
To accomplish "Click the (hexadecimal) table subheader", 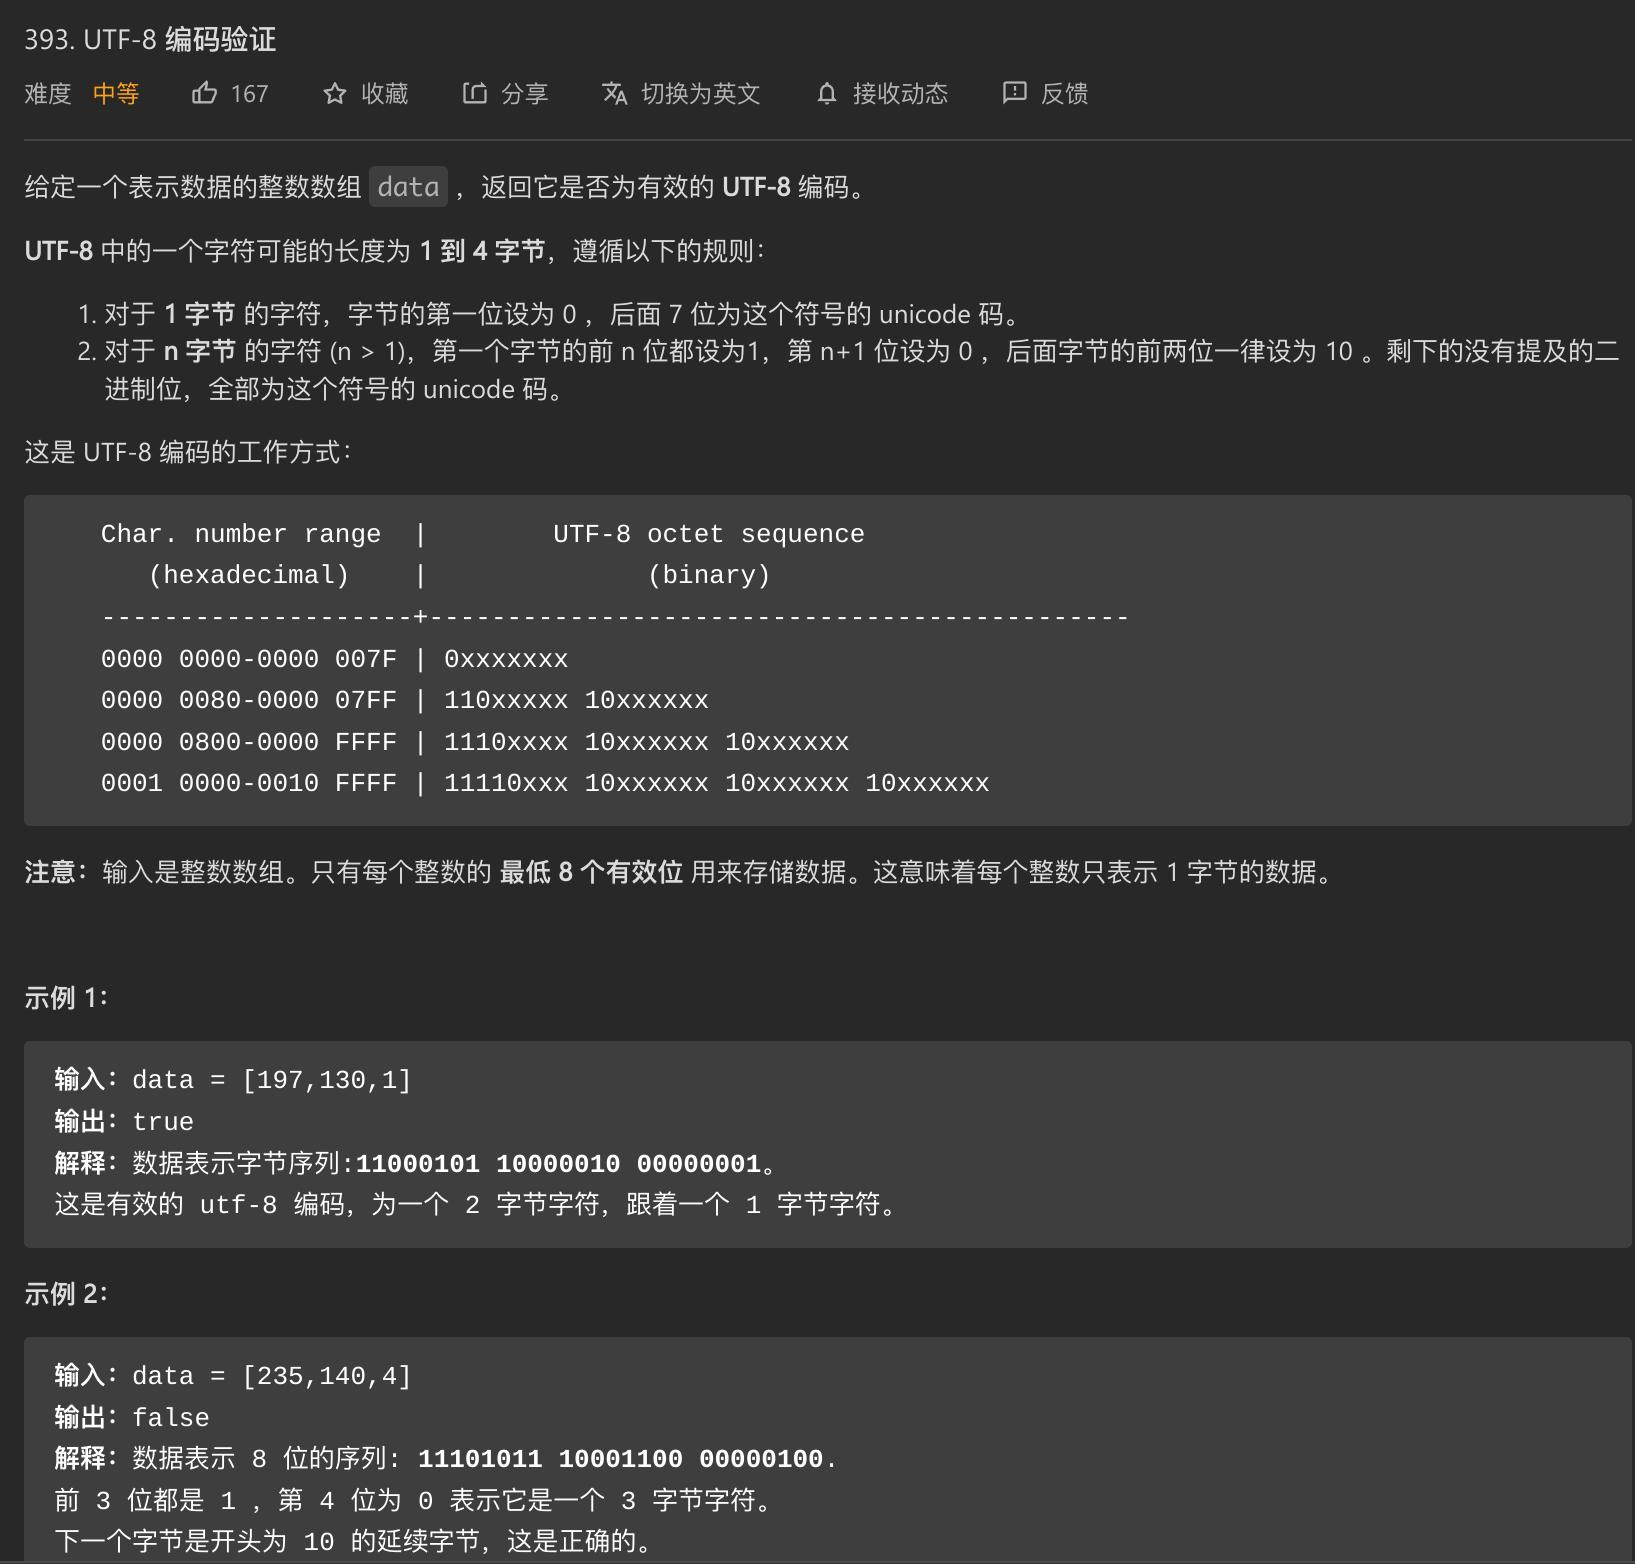I will pyautogui.click(x=249, y=575).
